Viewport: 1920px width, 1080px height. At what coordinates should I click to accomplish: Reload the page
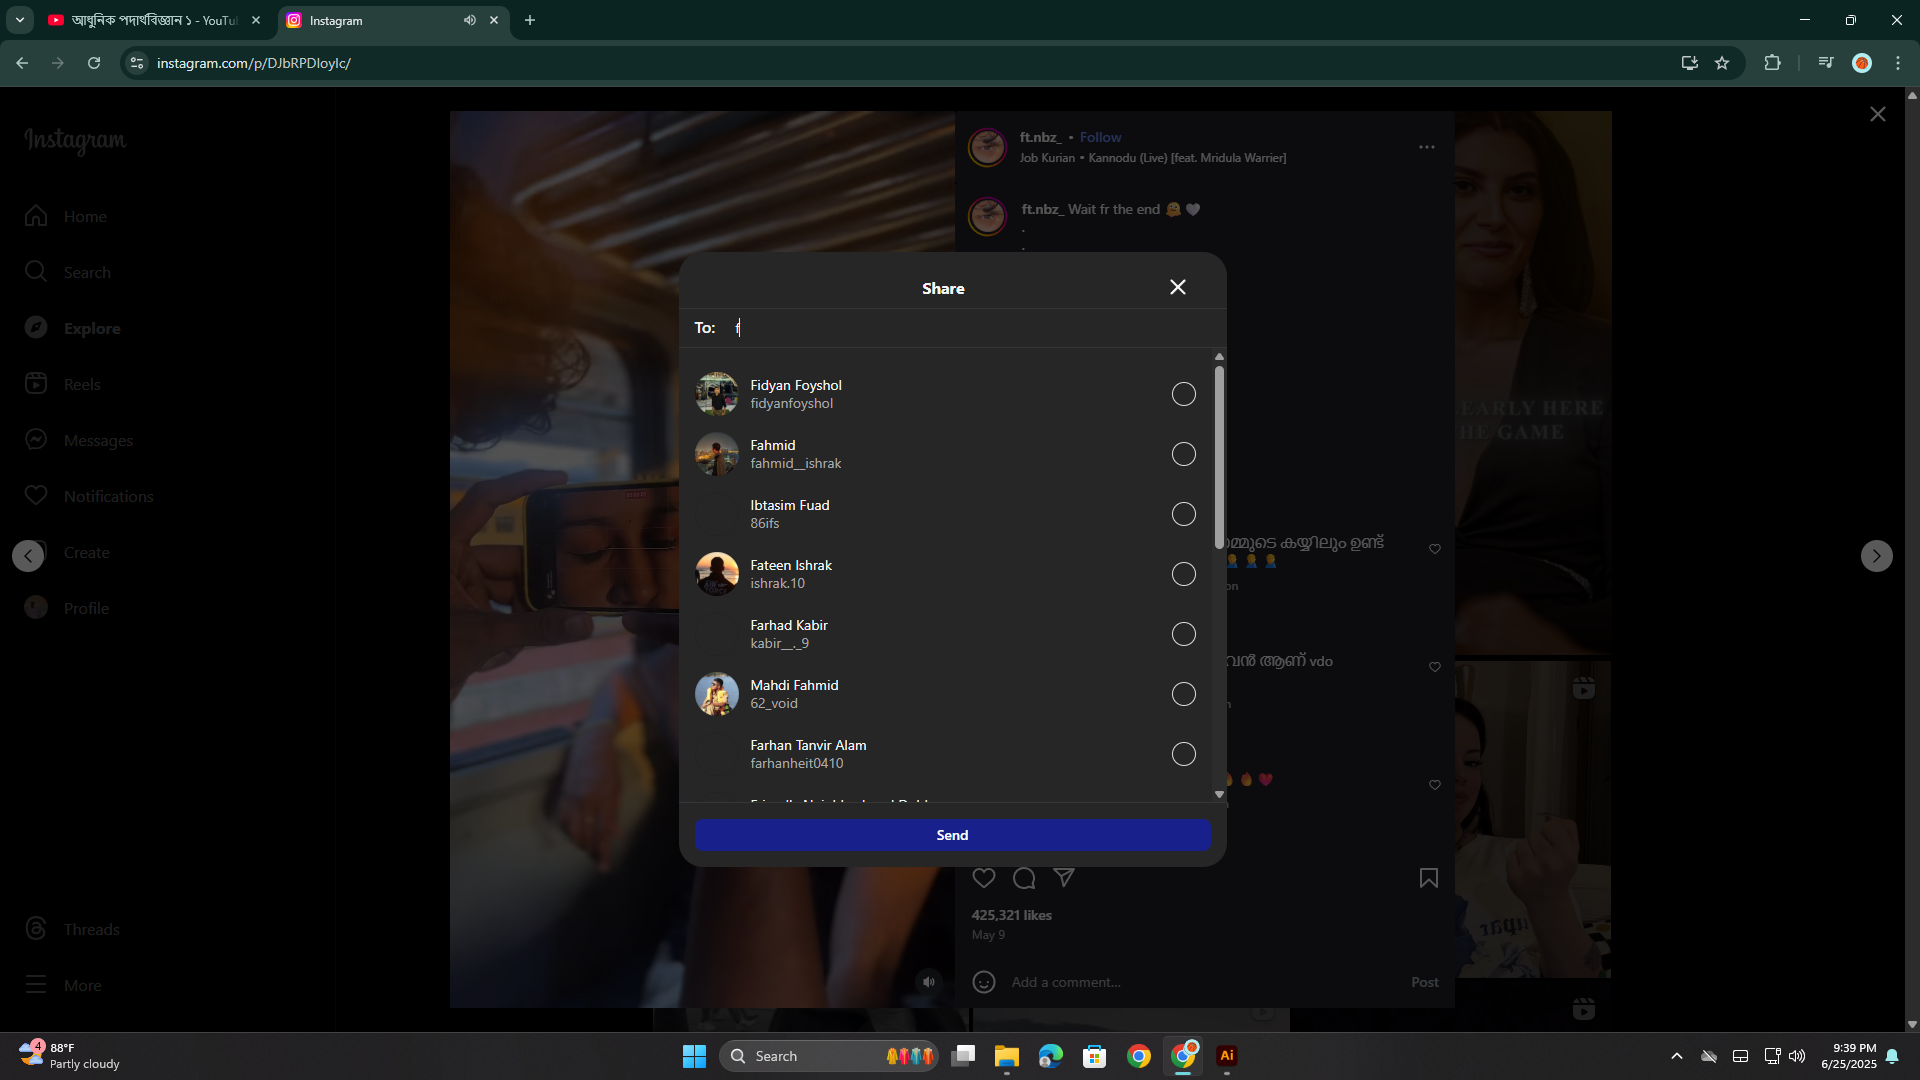tap(94, 63)
